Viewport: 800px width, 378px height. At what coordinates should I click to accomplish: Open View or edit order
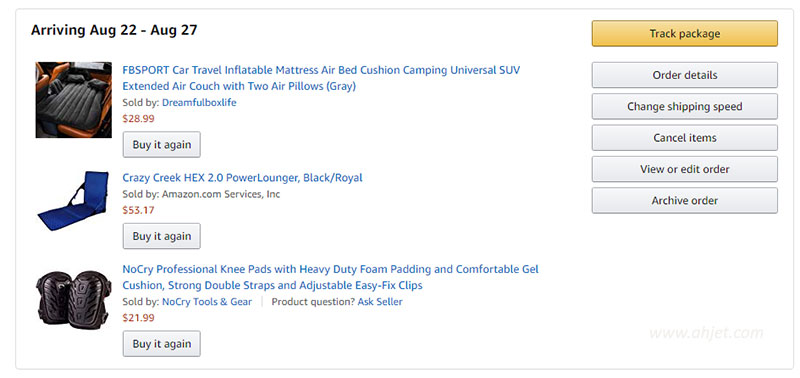tap(685, 169)
